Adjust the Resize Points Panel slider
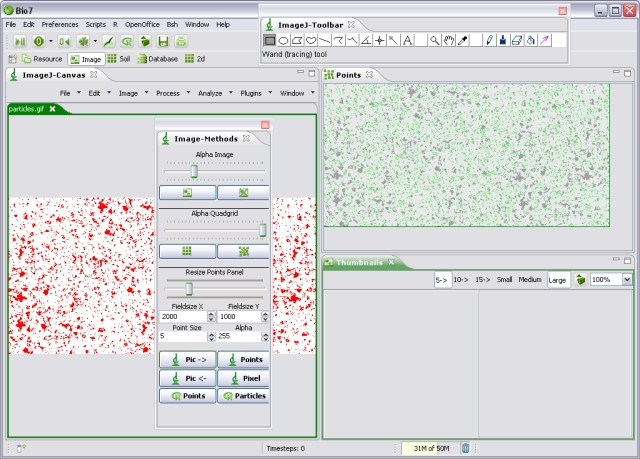This screenshot has height=459, width=640. pyautogui.click(x=189, y=289)
